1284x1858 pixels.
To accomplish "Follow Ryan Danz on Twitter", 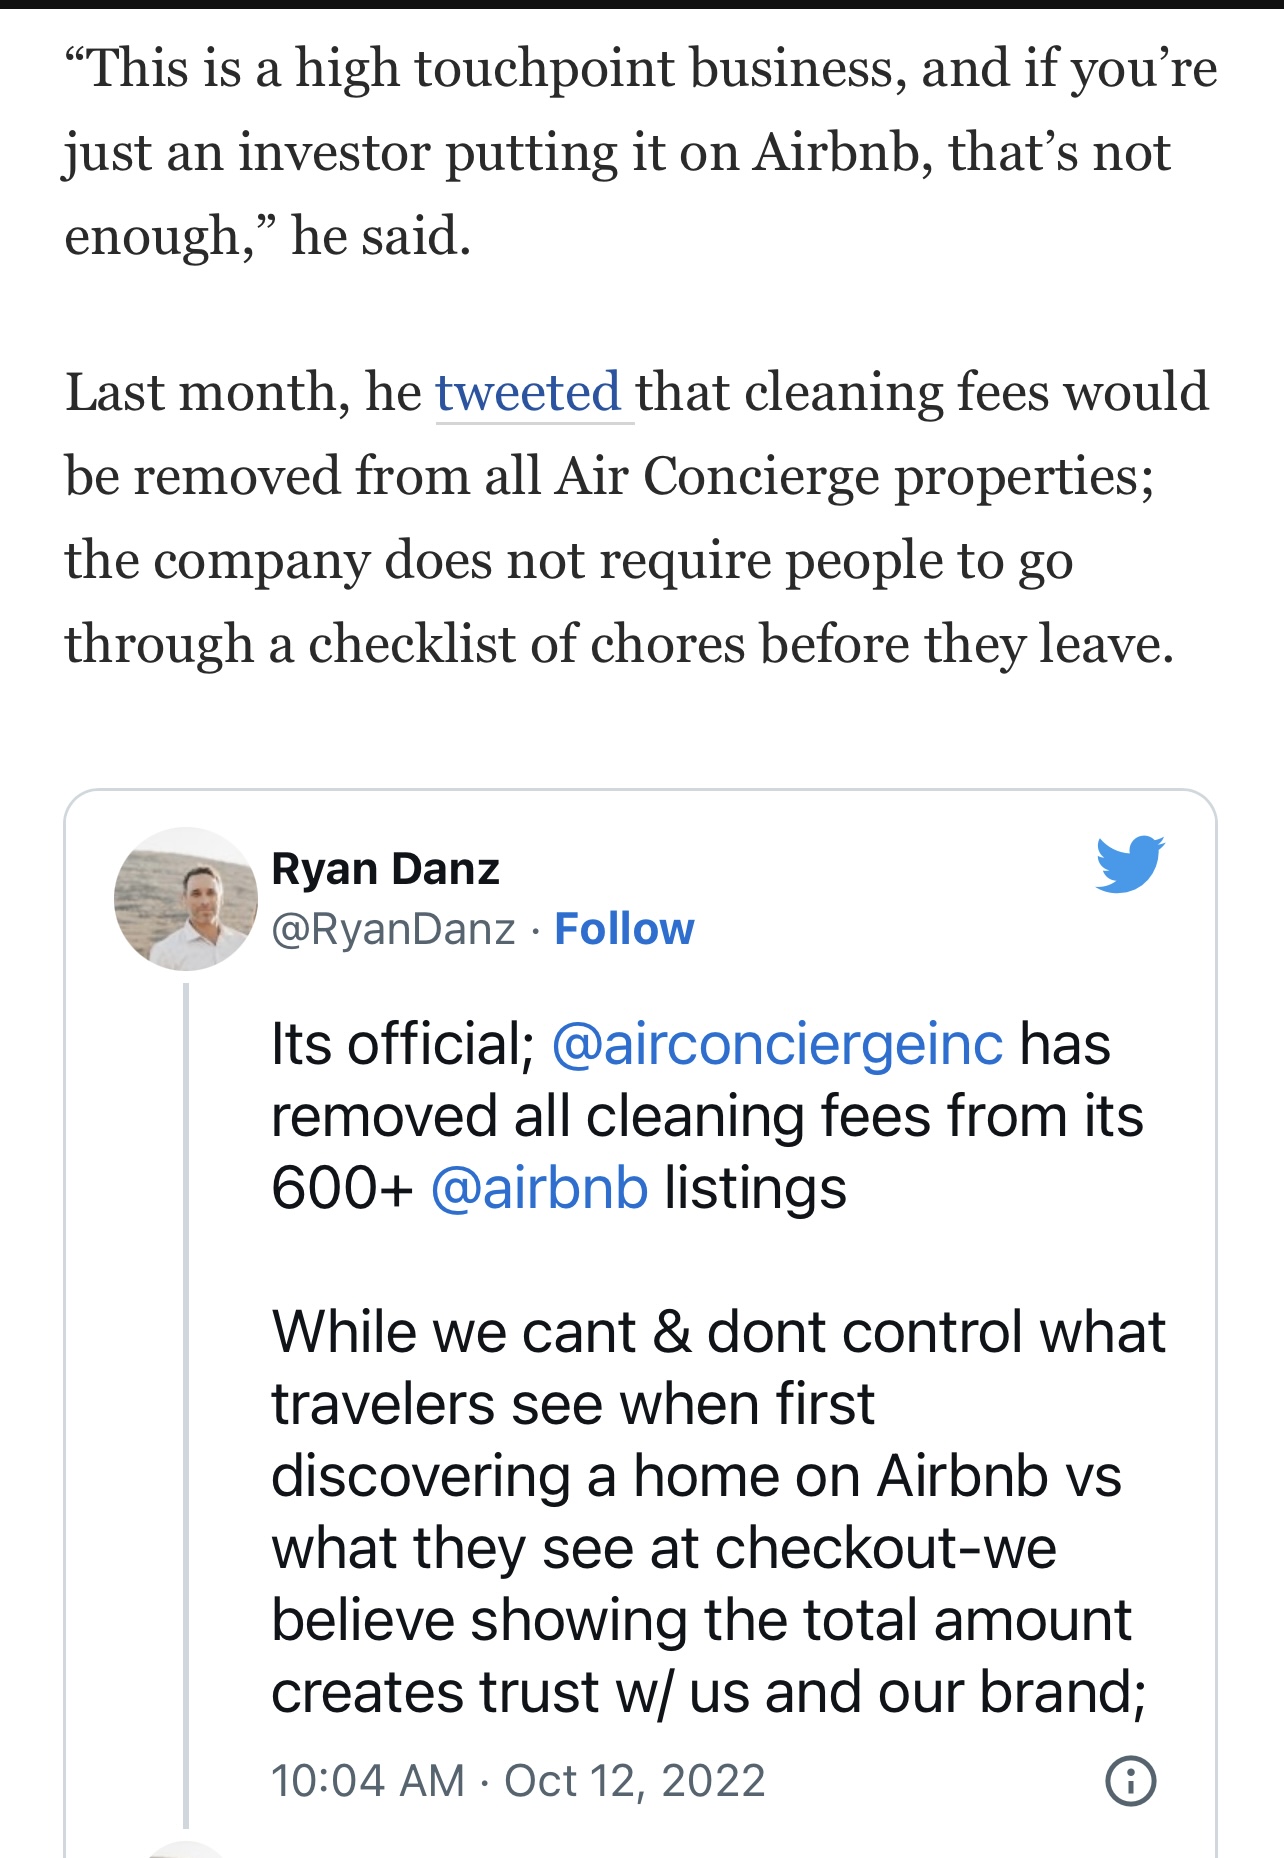I will coord(624,929).
